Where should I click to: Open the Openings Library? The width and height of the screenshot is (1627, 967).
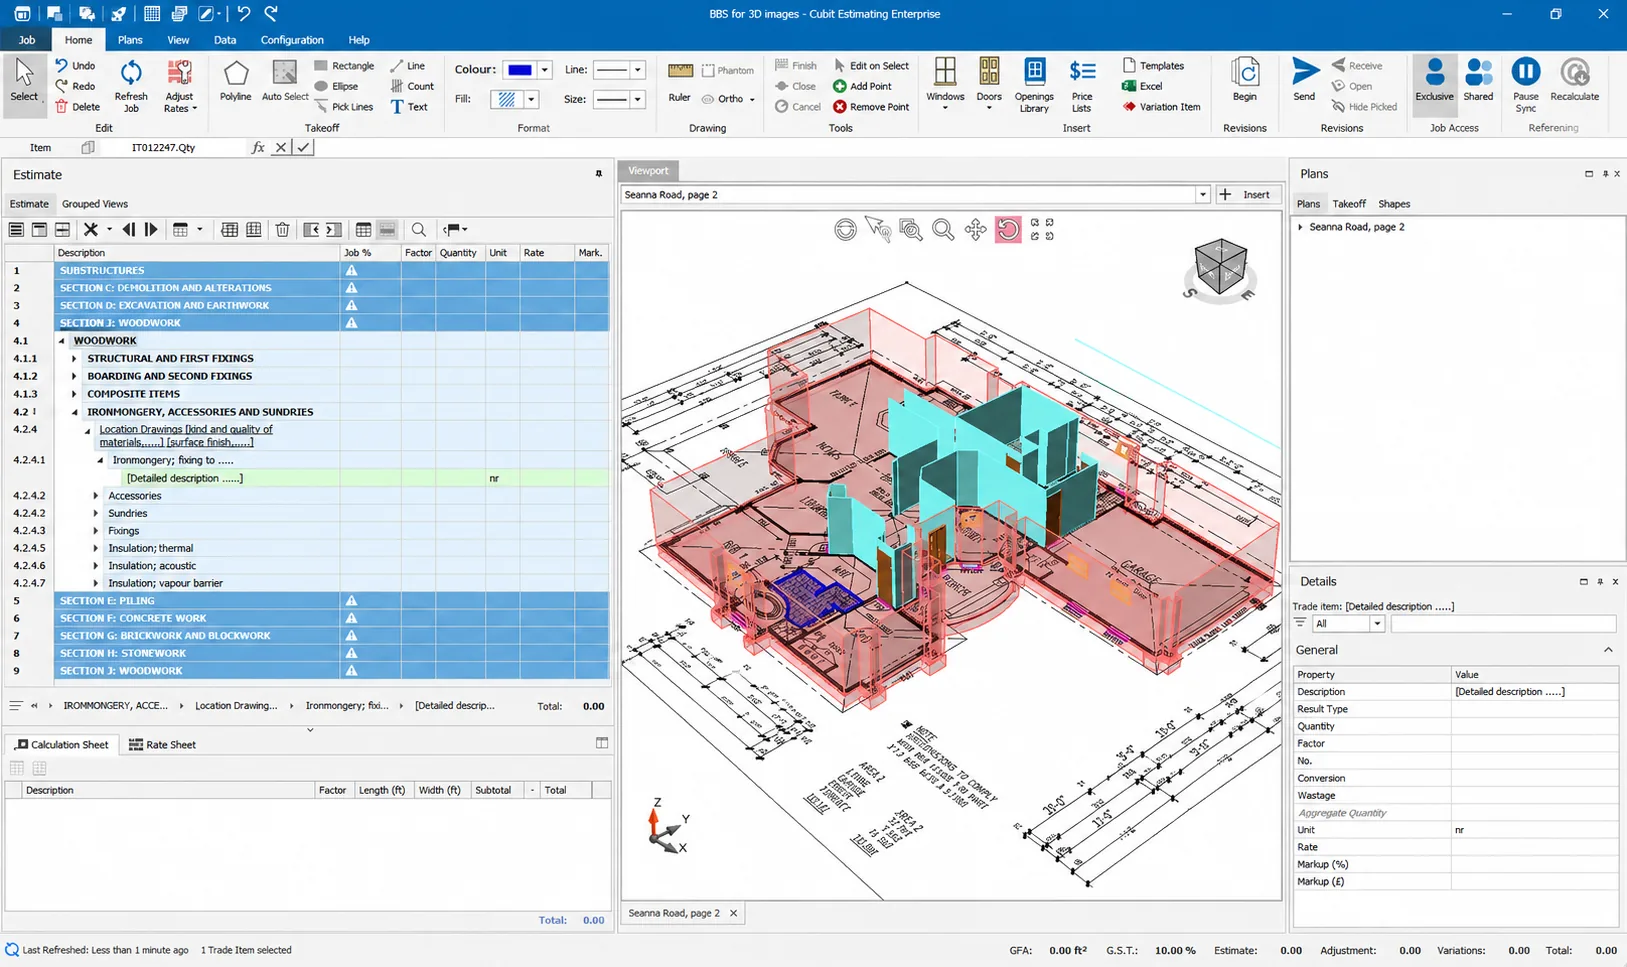(1034, 86)
